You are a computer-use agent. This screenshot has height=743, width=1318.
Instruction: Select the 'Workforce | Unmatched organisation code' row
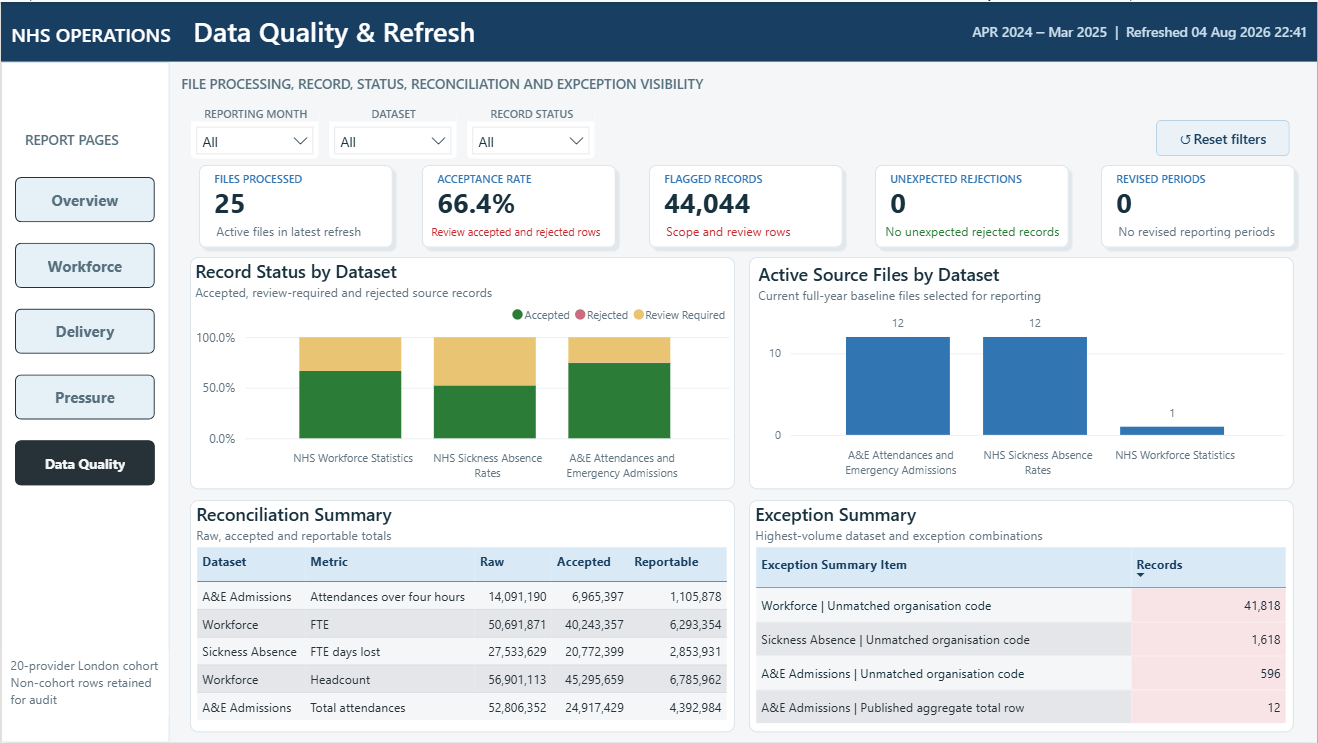(1021, 606)
